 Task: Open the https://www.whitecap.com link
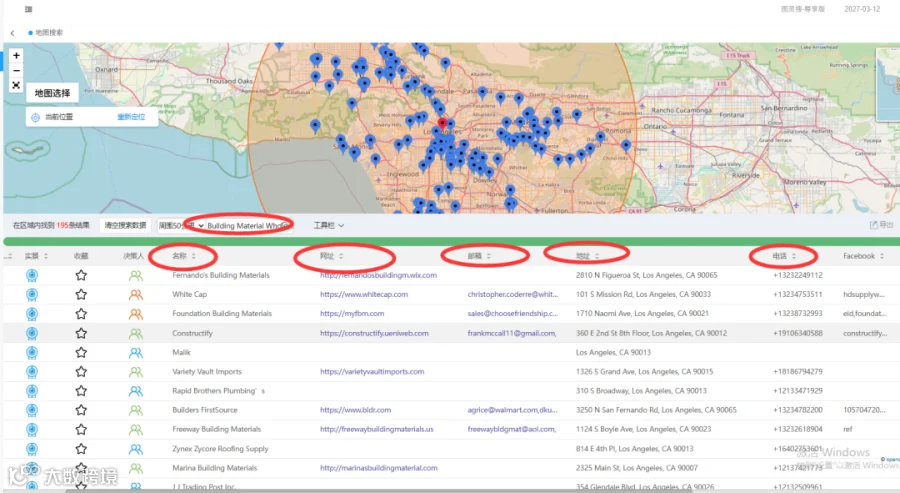tap(364, 294)
